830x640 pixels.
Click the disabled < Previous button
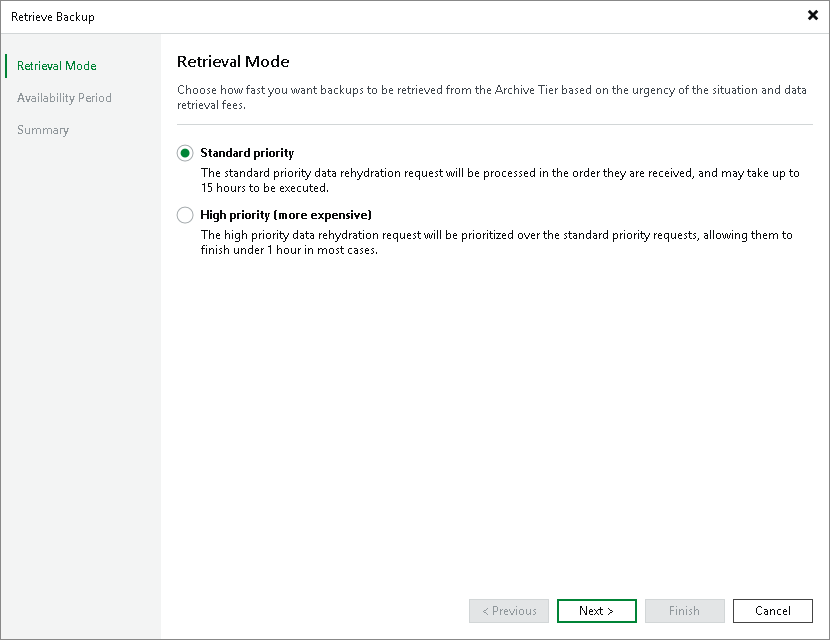tap(509, 611)
